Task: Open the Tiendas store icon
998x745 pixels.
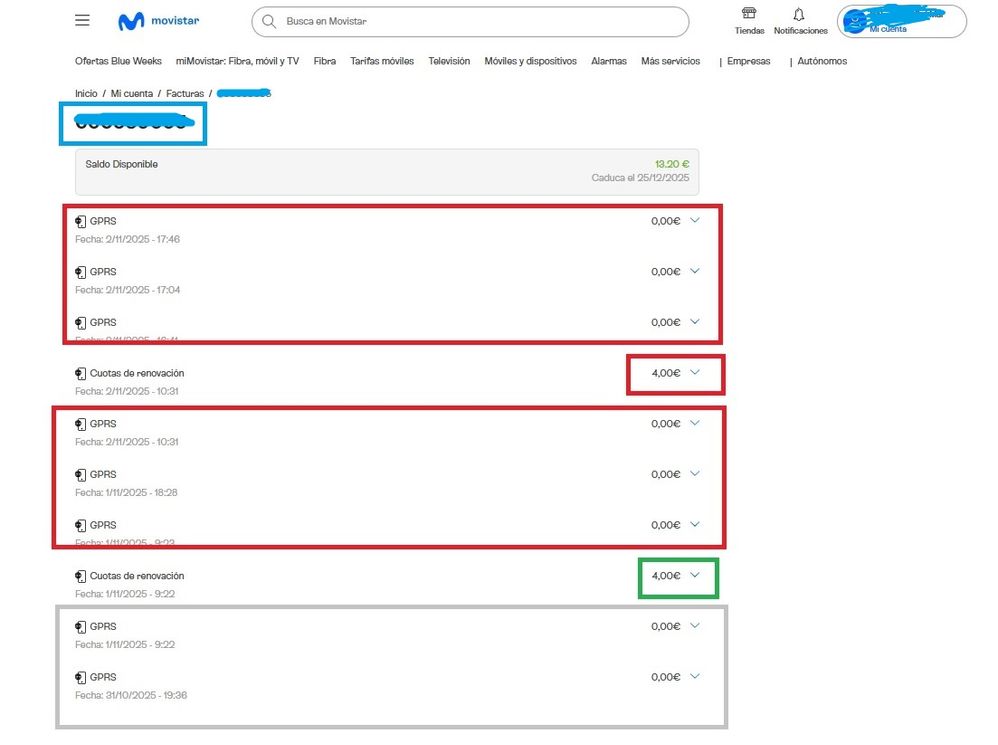Action: (749, 14)
